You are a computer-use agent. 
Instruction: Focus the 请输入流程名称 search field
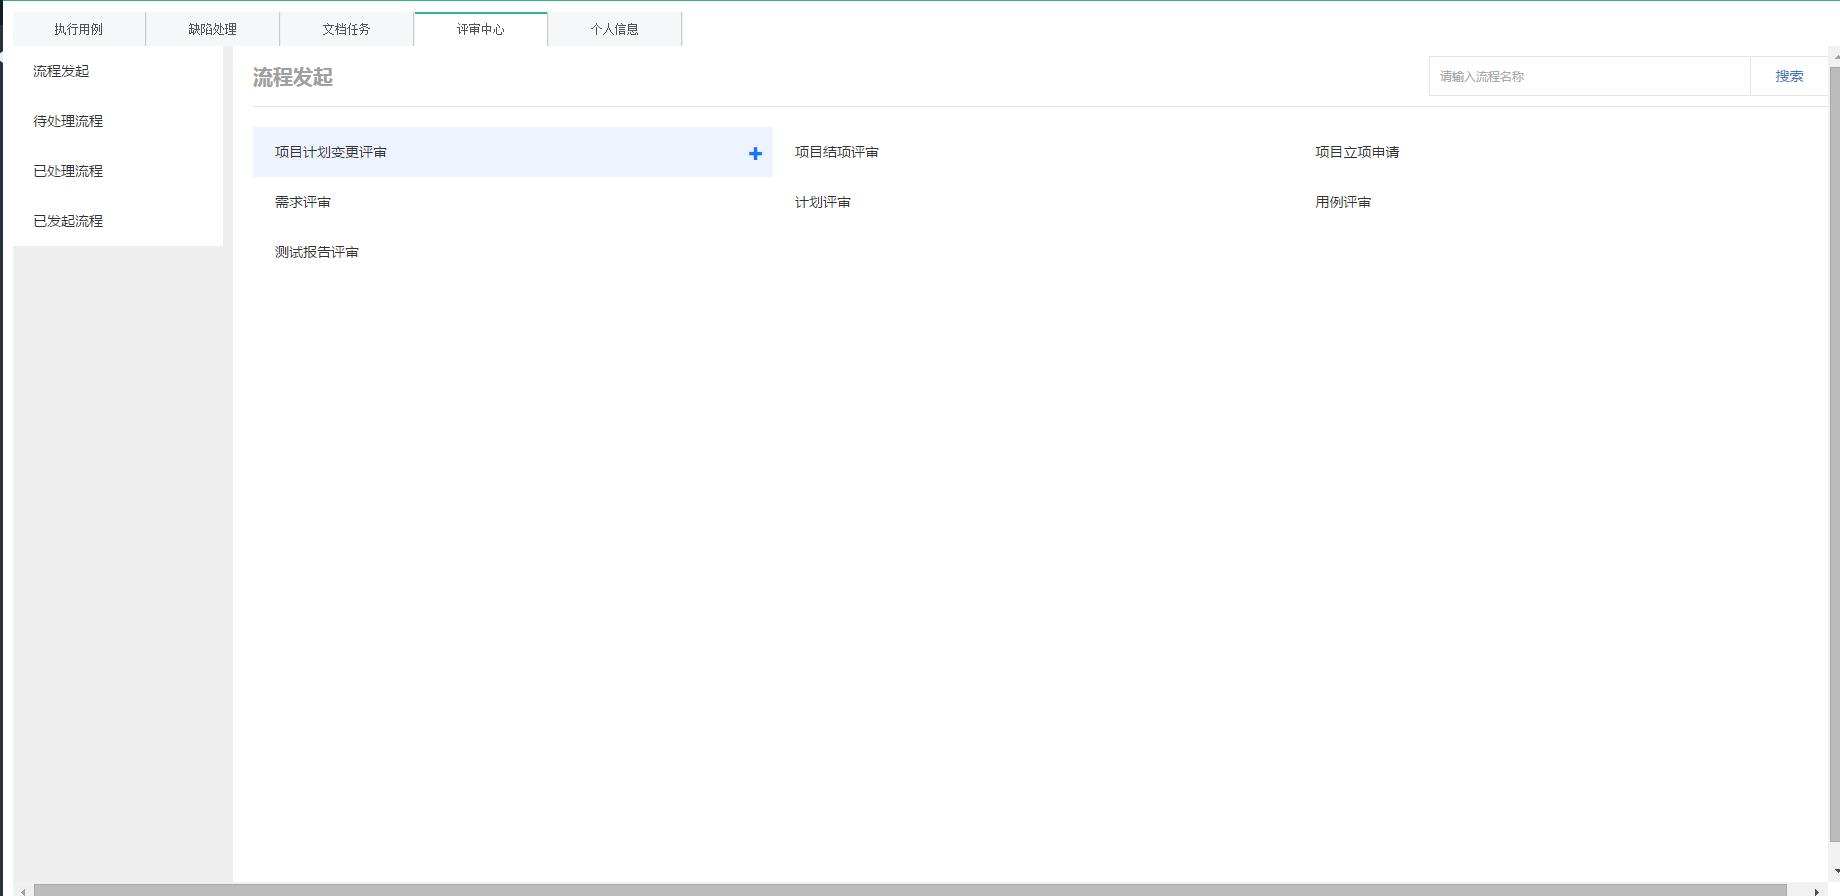pyautogui.click(x=1588, y=76)
